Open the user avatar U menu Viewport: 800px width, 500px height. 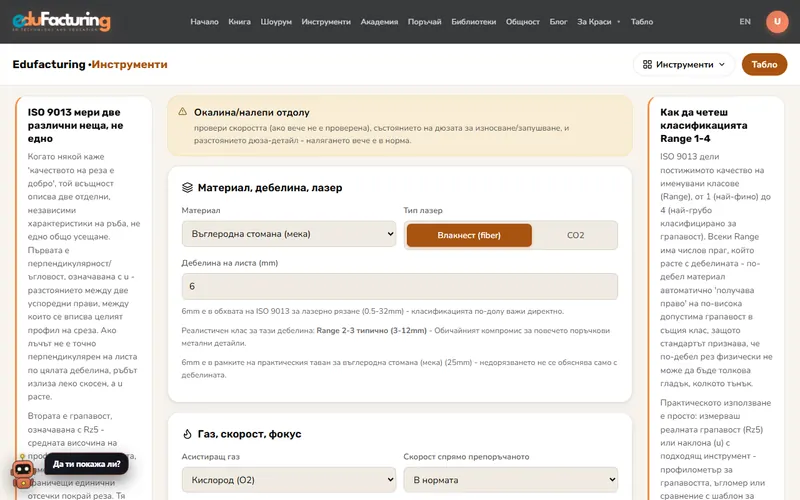(777, 21)
